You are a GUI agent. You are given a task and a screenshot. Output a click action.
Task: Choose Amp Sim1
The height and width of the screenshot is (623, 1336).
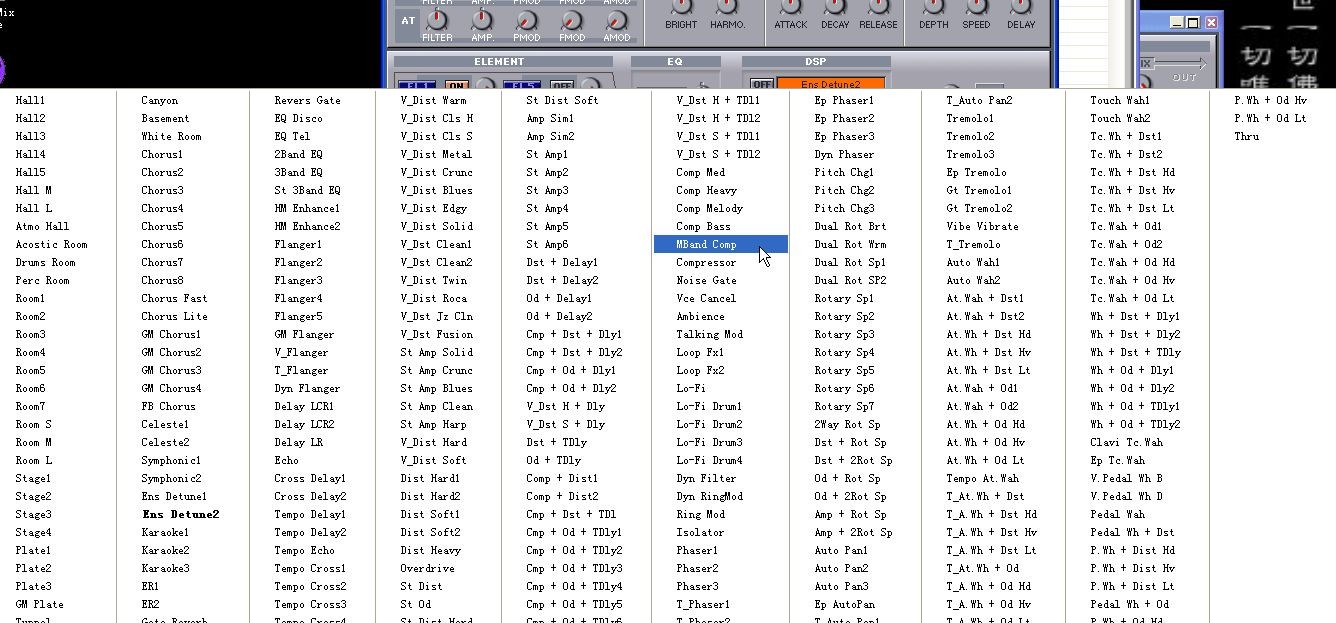(550, 118)
